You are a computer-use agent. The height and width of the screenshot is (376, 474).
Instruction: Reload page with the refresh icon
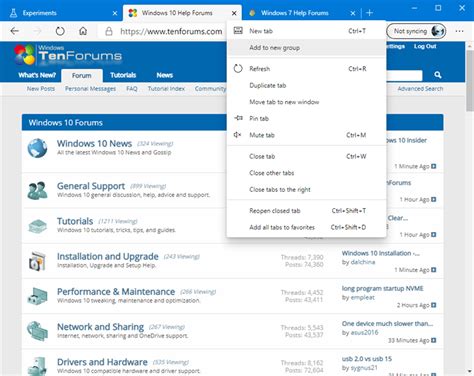60,31
